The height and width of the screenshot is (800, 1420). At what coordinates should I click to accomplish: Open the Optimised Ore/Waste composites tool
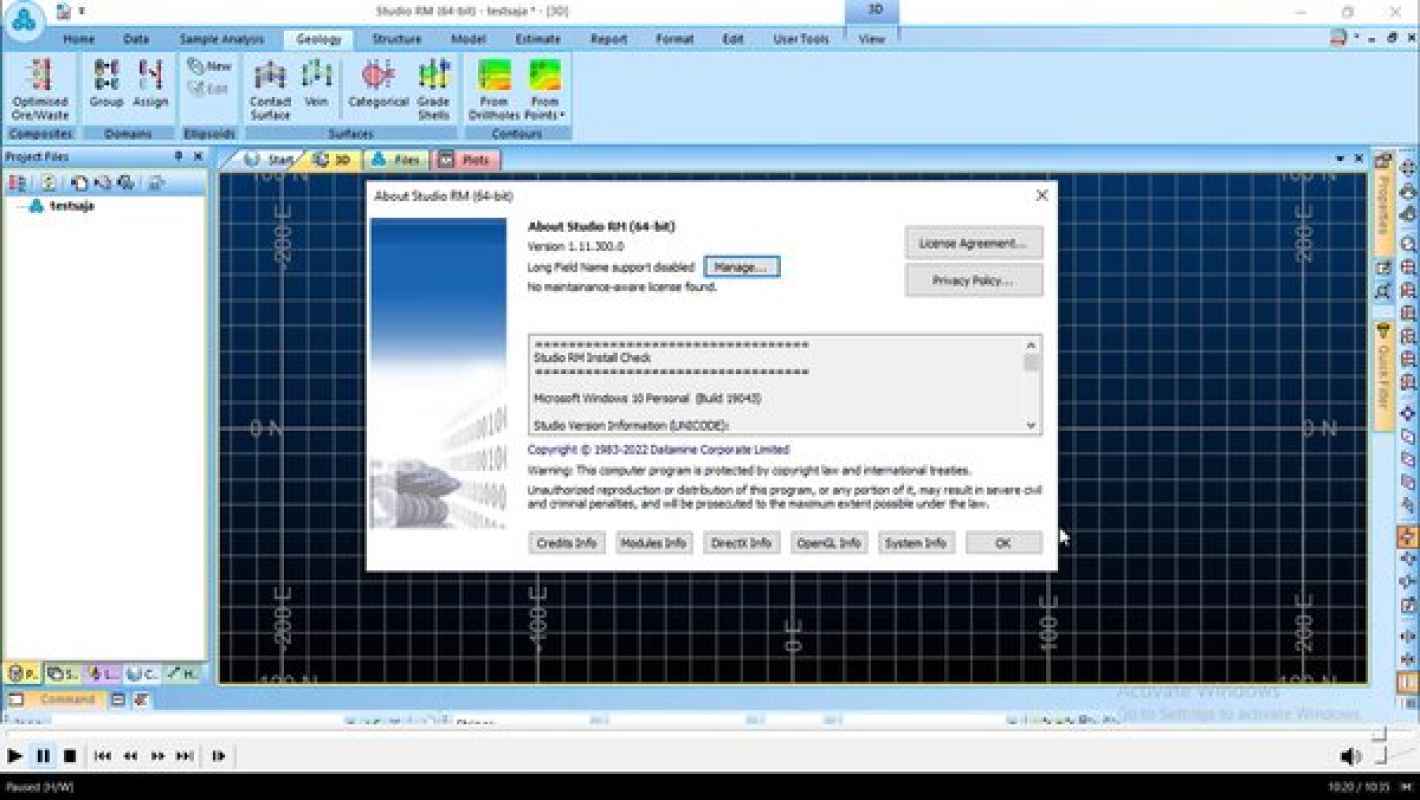(x=40, y=89)
